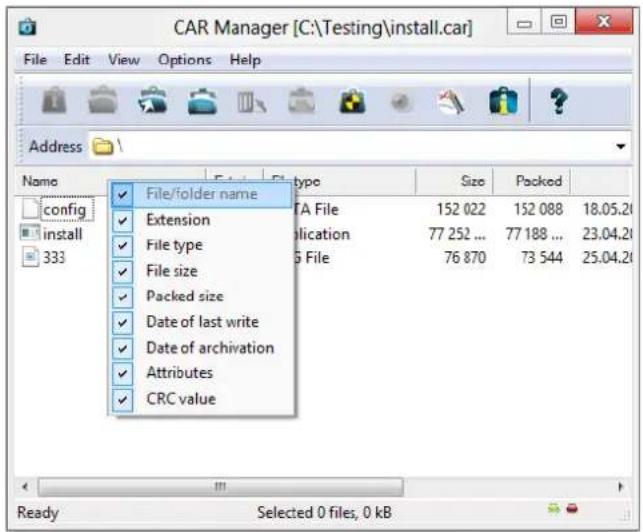Click size value 152 022

tap(461, 209)
